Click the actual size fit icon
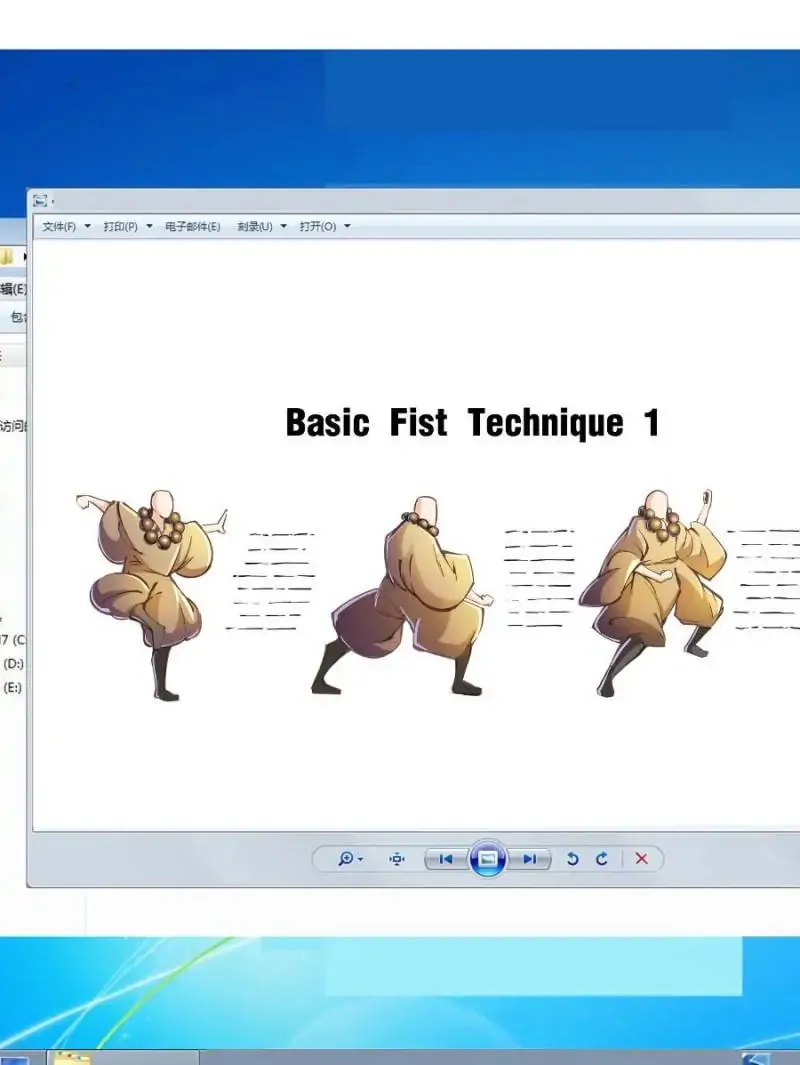Screen dimensions: 800x1065 pos(397,859)
